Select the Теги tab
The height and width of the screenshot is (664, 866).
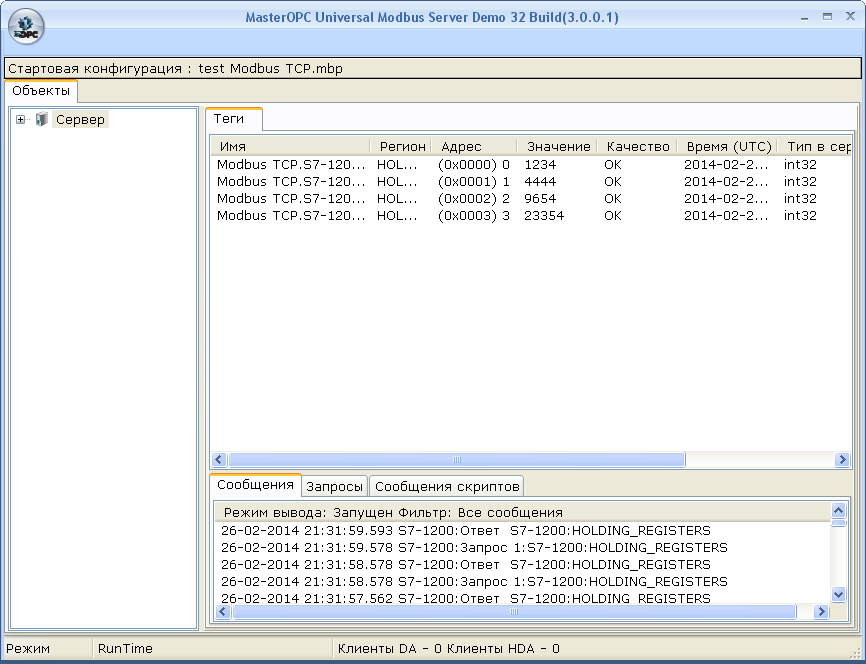click(x=233, y=118)
